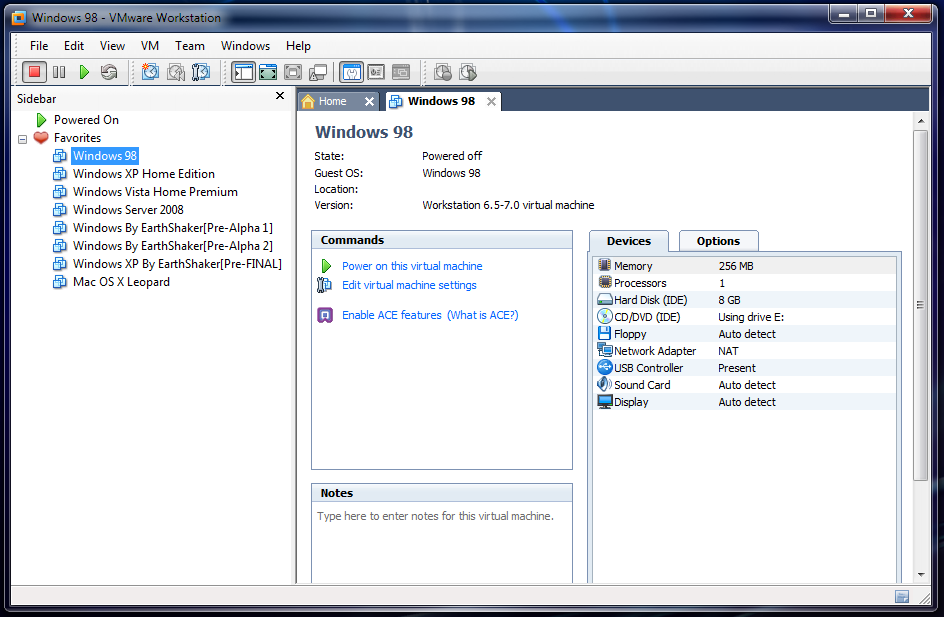Screen dimensions: 944x617
Task: Click the red Power Off toolbar button
Action: click(34, 72)
